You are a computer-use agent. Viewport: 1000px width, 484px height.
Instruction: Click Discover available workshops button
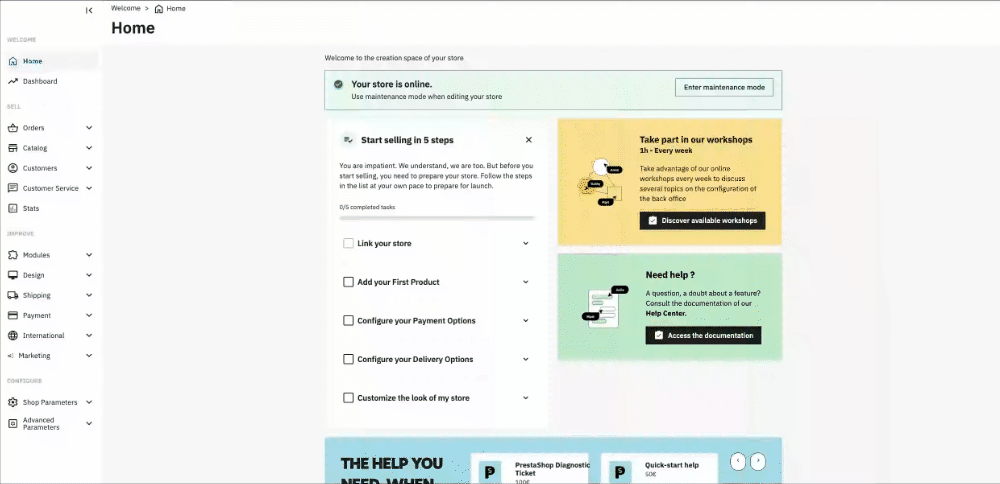tap(702, 220)
